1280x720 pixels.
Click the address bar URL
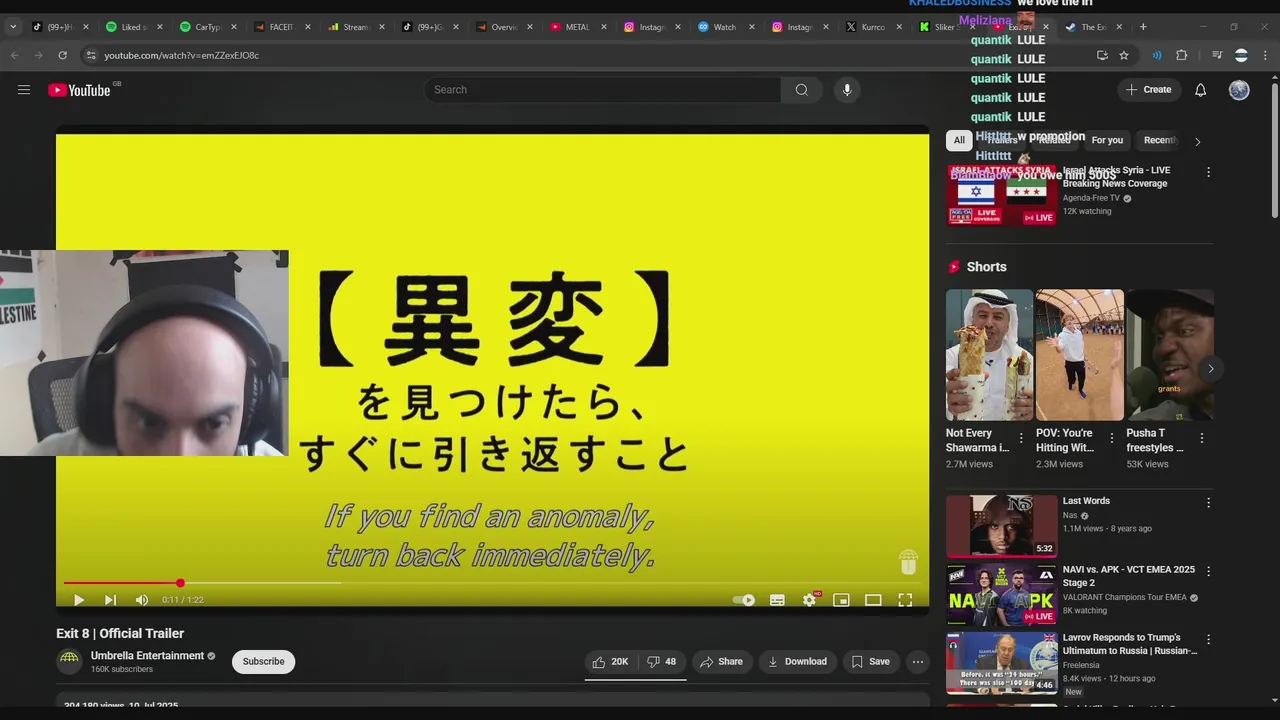tap(181, 56)
